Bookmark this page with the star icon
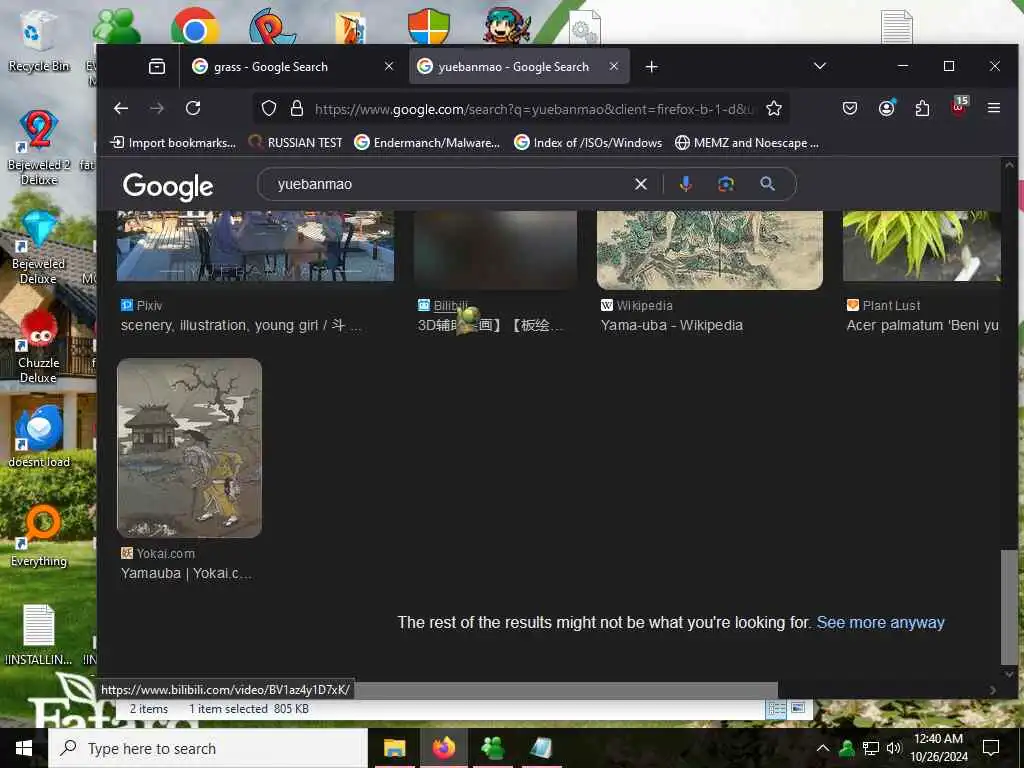 coord(774,108)
